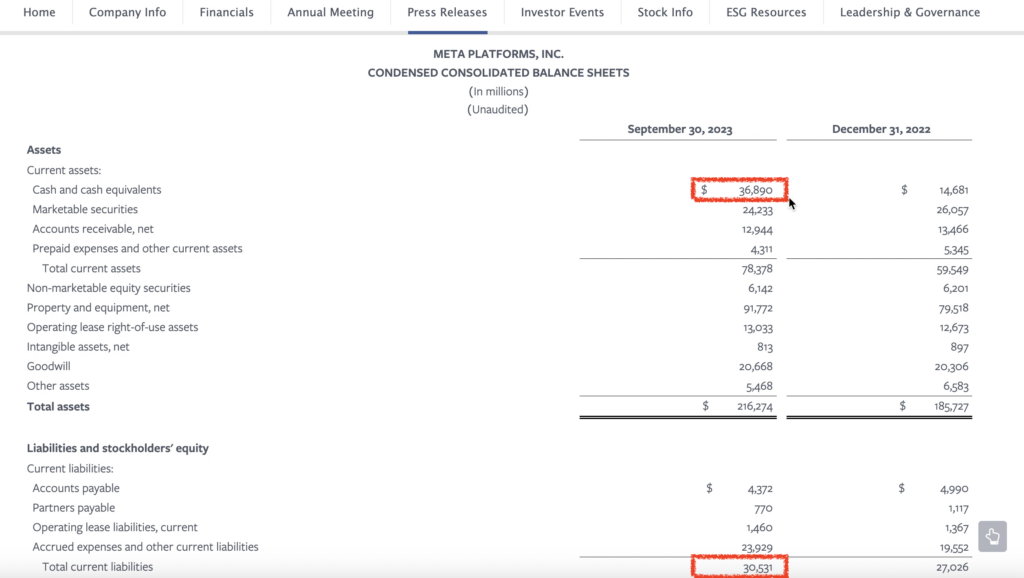The height and width of the screenshot is (578, 1024).
Task: Click total assets value "185,727"
Action: click(x=952, y=407)
